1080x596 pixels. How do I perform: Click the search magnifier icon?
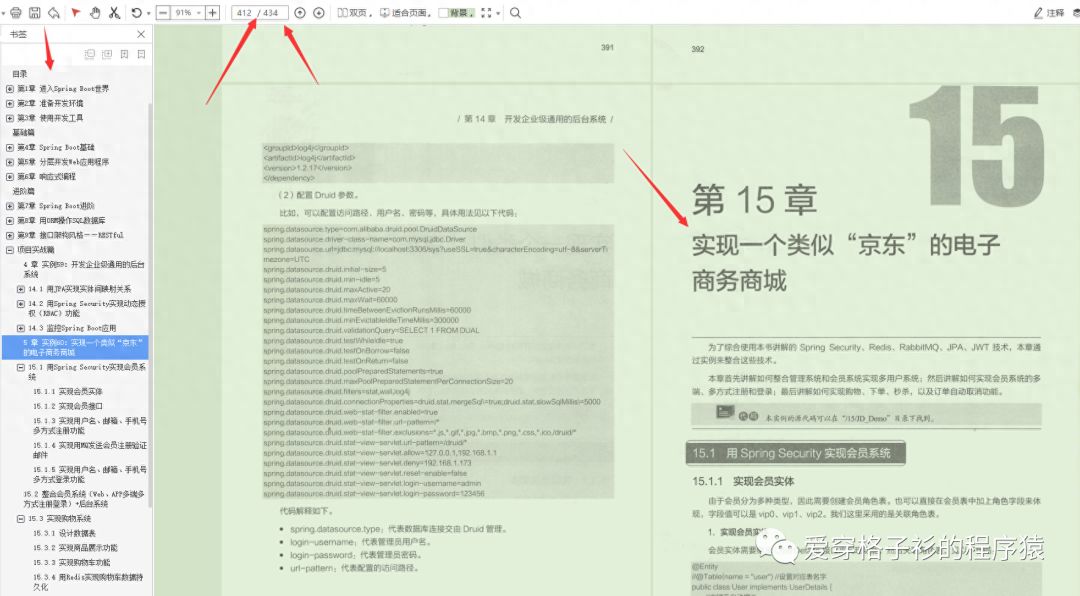(515, 12)
